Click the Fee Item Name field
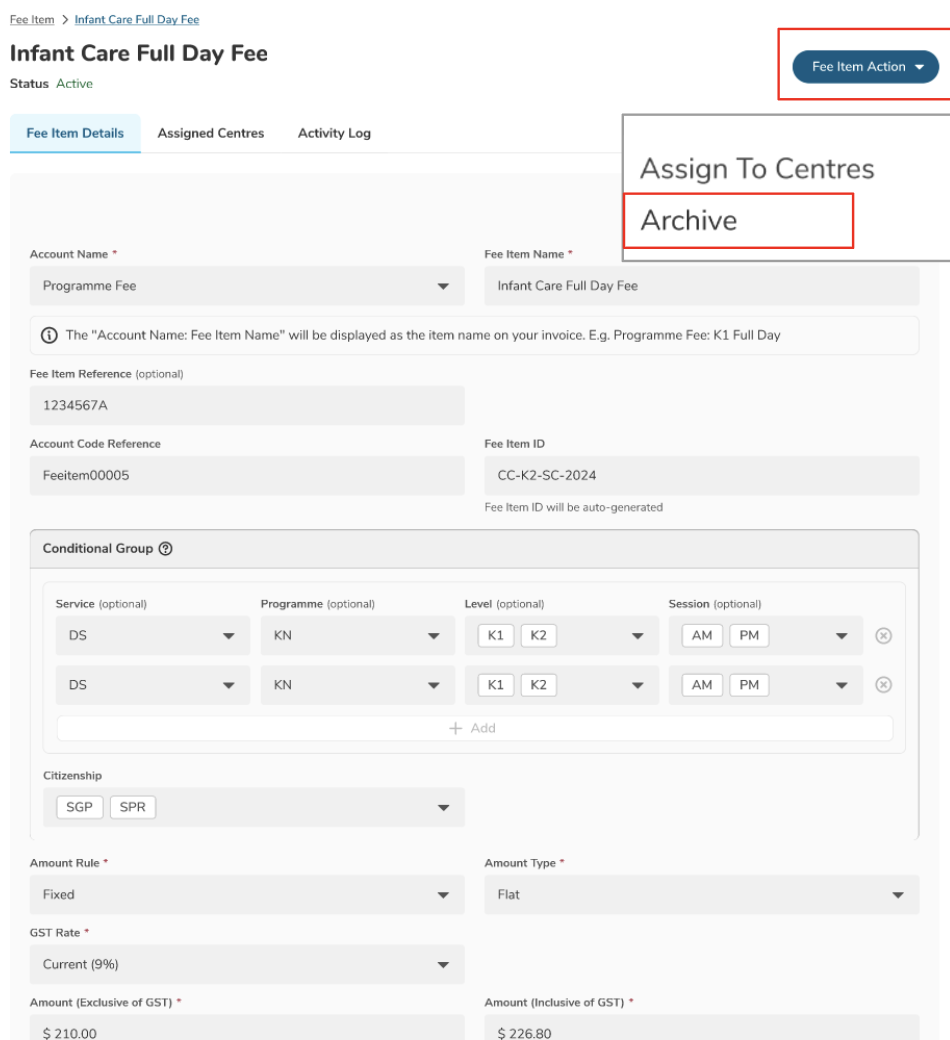 (x=701, y=286)
